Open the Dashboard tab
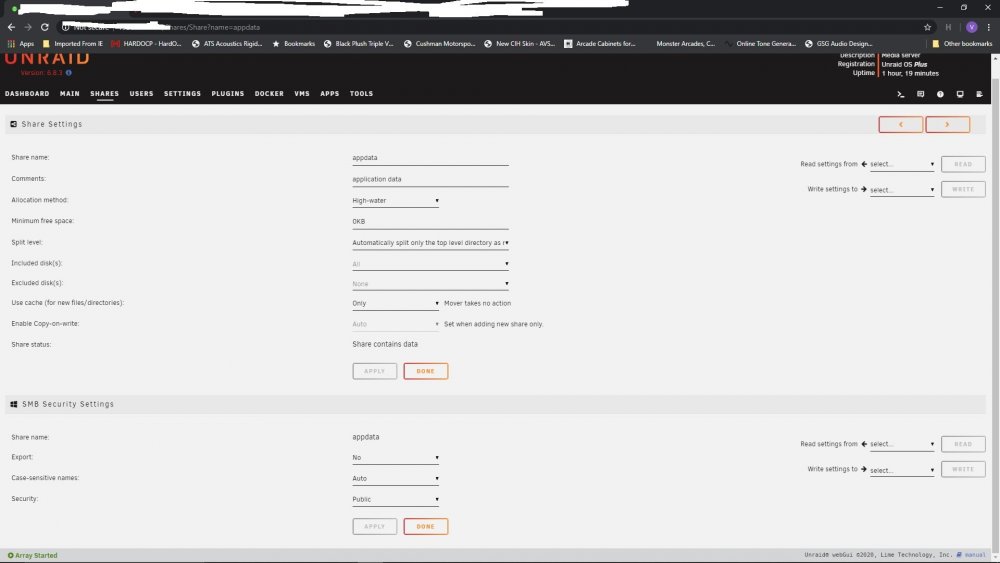Viewport: 1000px width, 563px height. pyautogui.click(x=27, y=94)
